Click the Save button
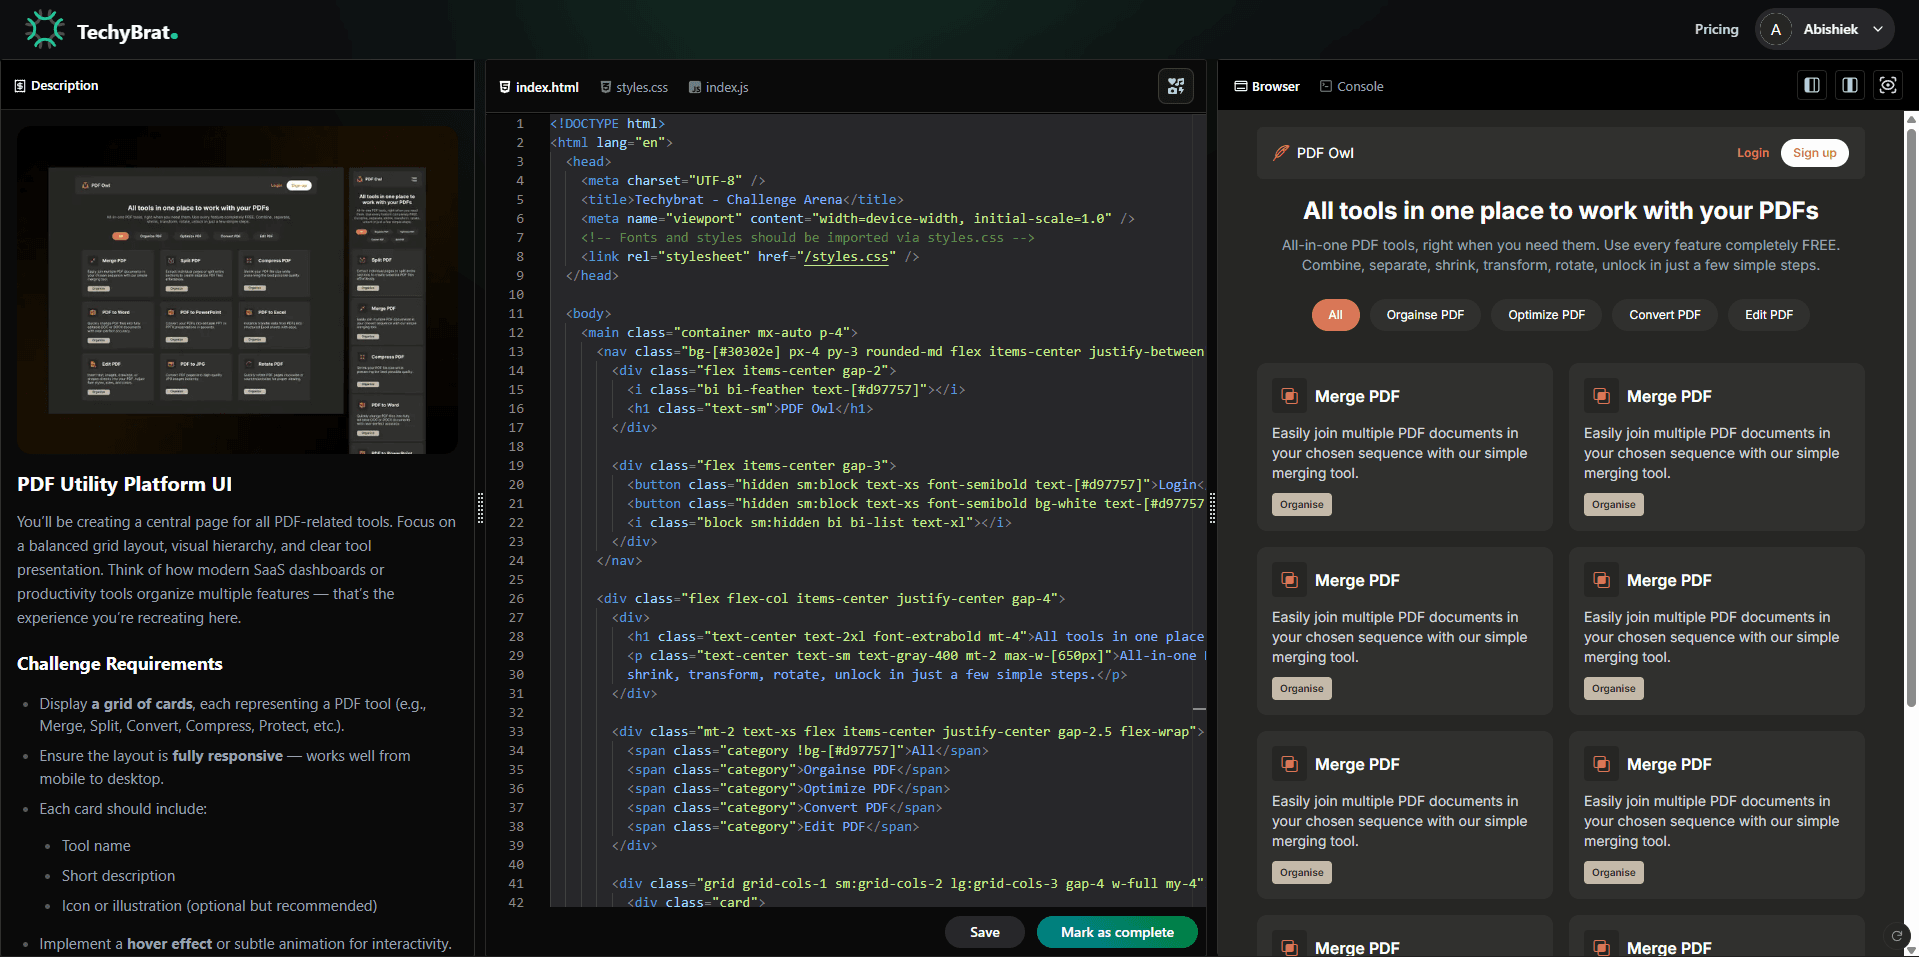Viewport: 1919px width, 957px height. pos(984,932)
